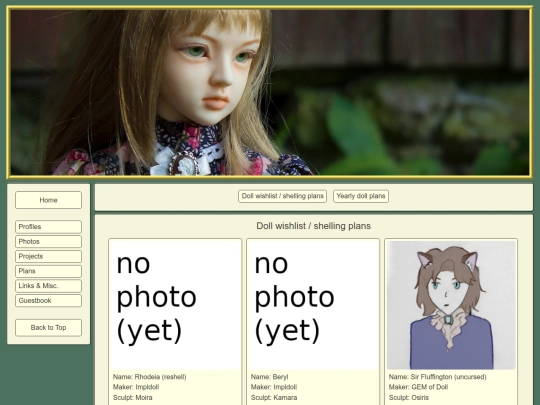This screenshot has width=540, height=405.
Task: Jump to Yearly doll plans
Action: point(361,196)
